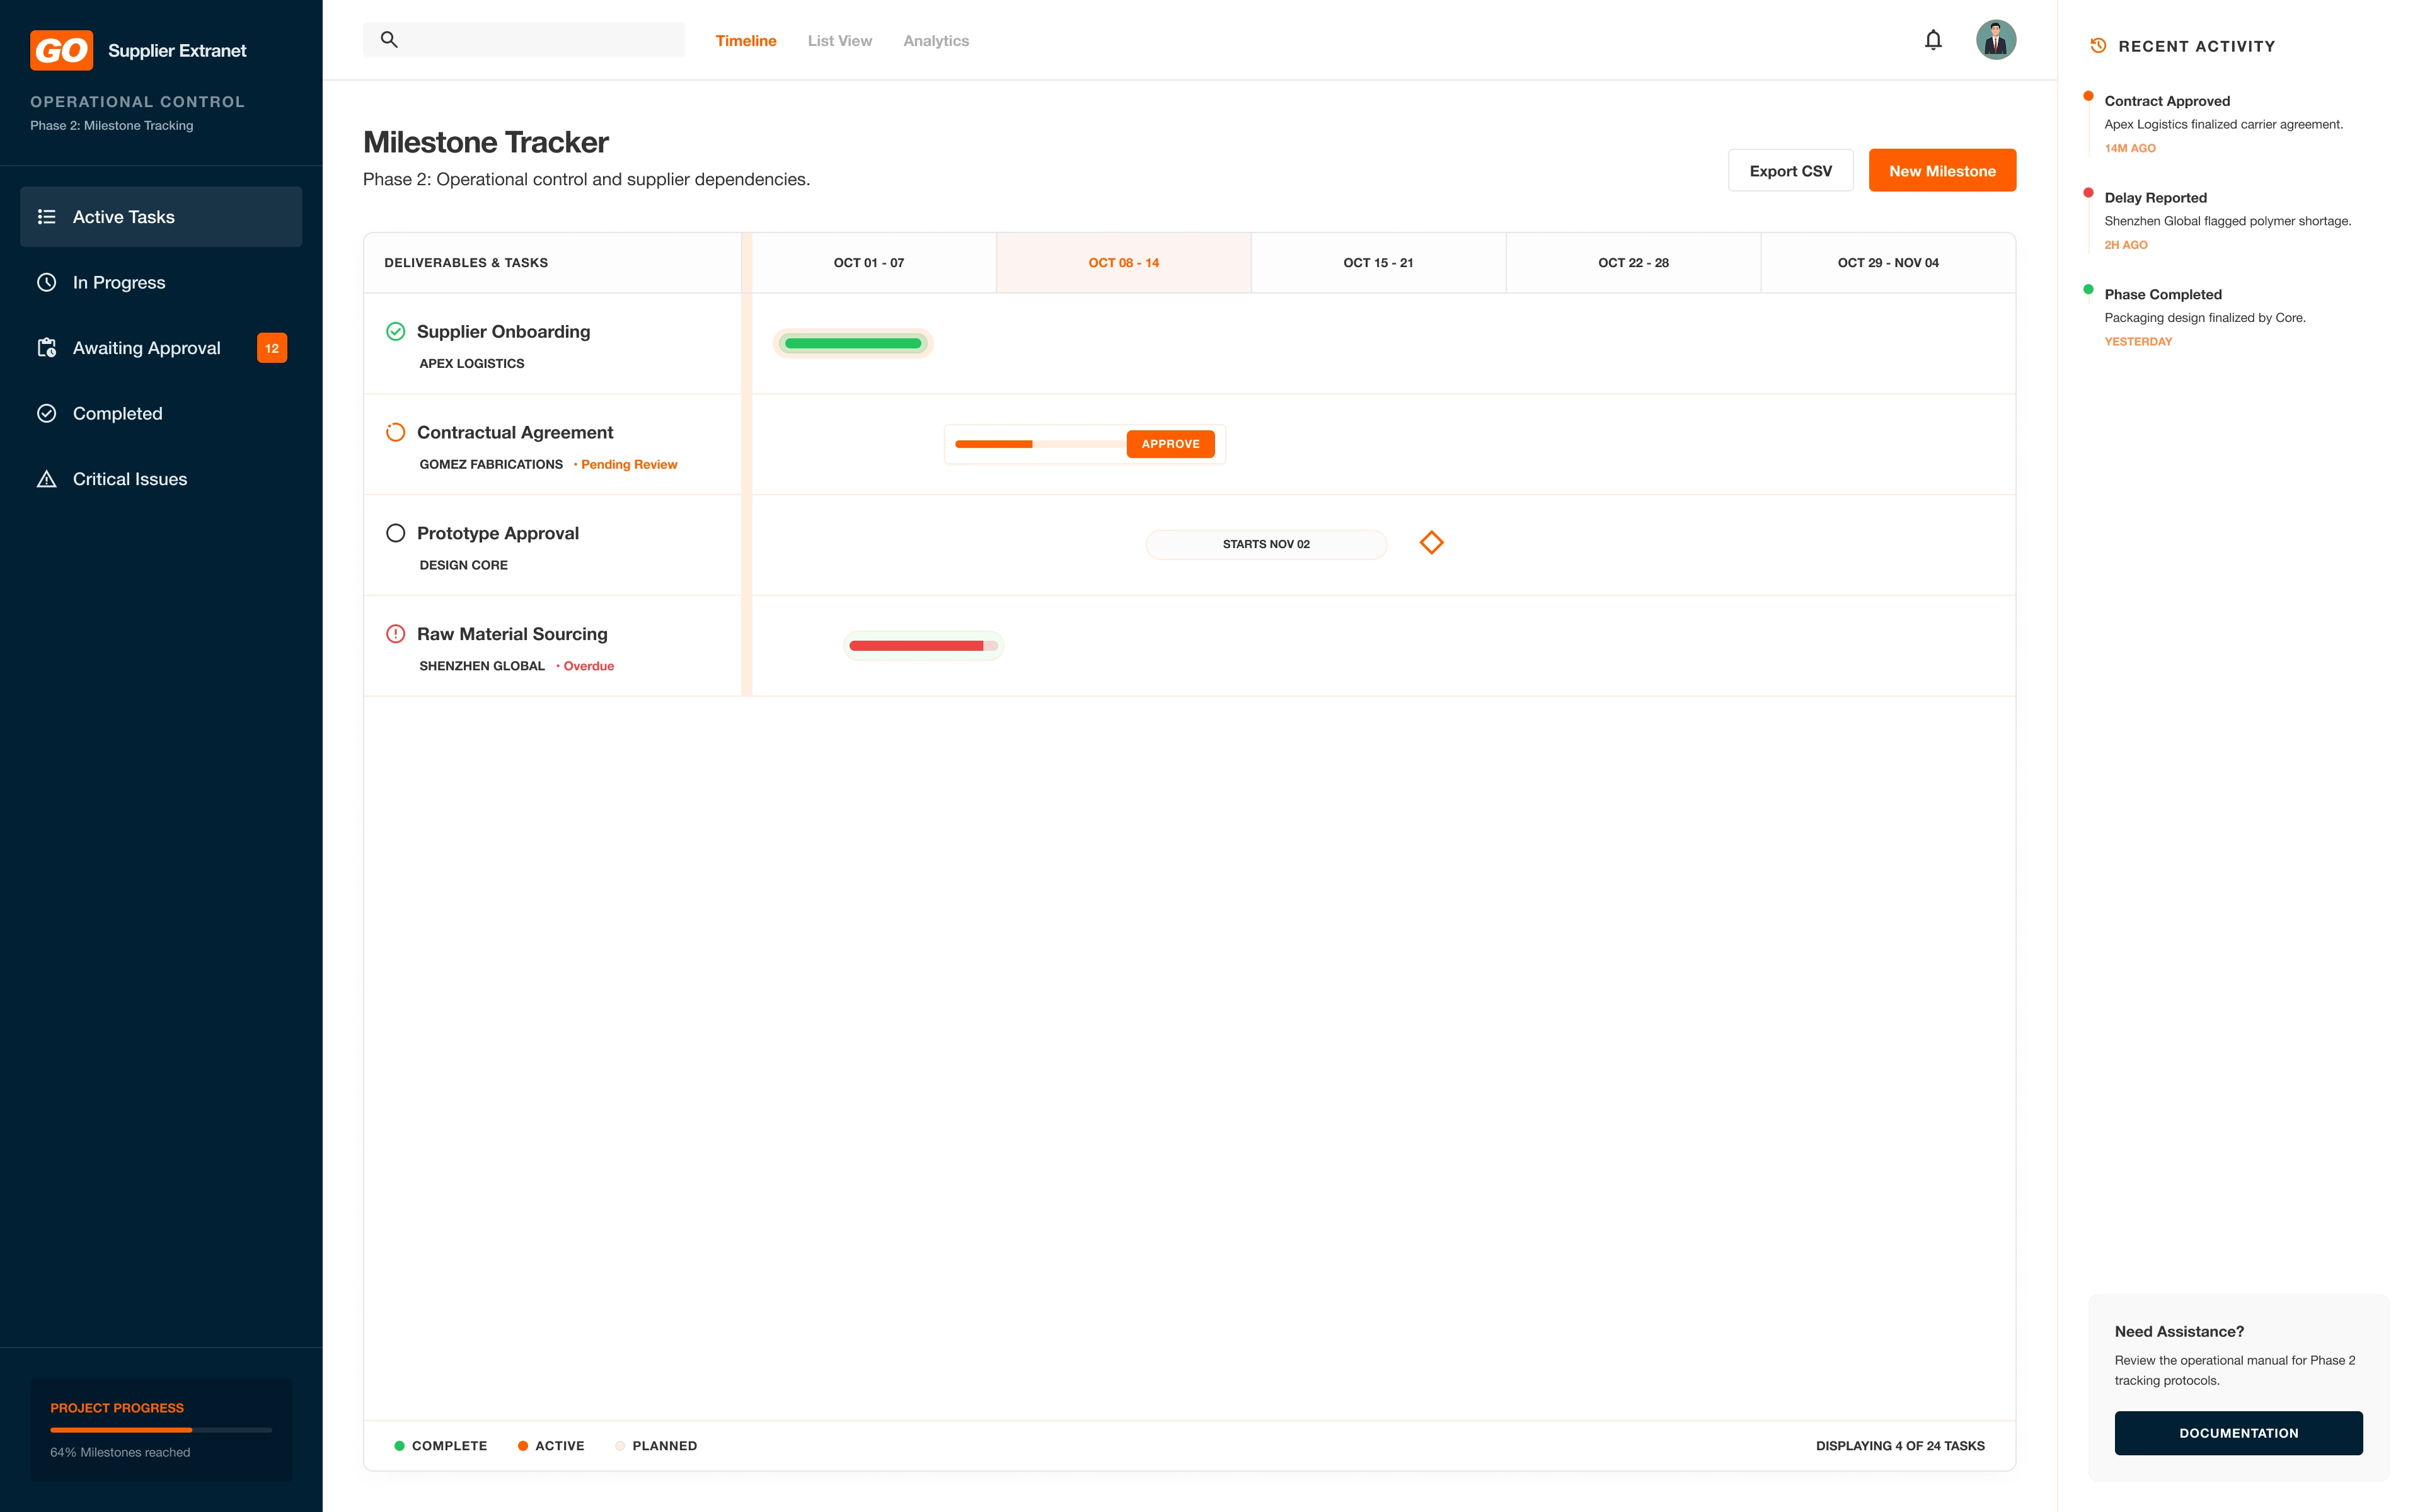Click the GO logo icon
This screenshot has height=1512, width=2420.
tap(61, 50)
